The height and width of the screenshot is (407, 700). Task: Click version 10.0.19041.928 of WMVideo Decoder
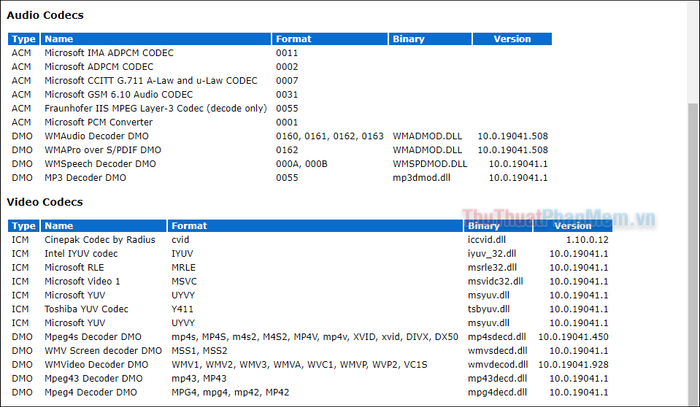573,365
